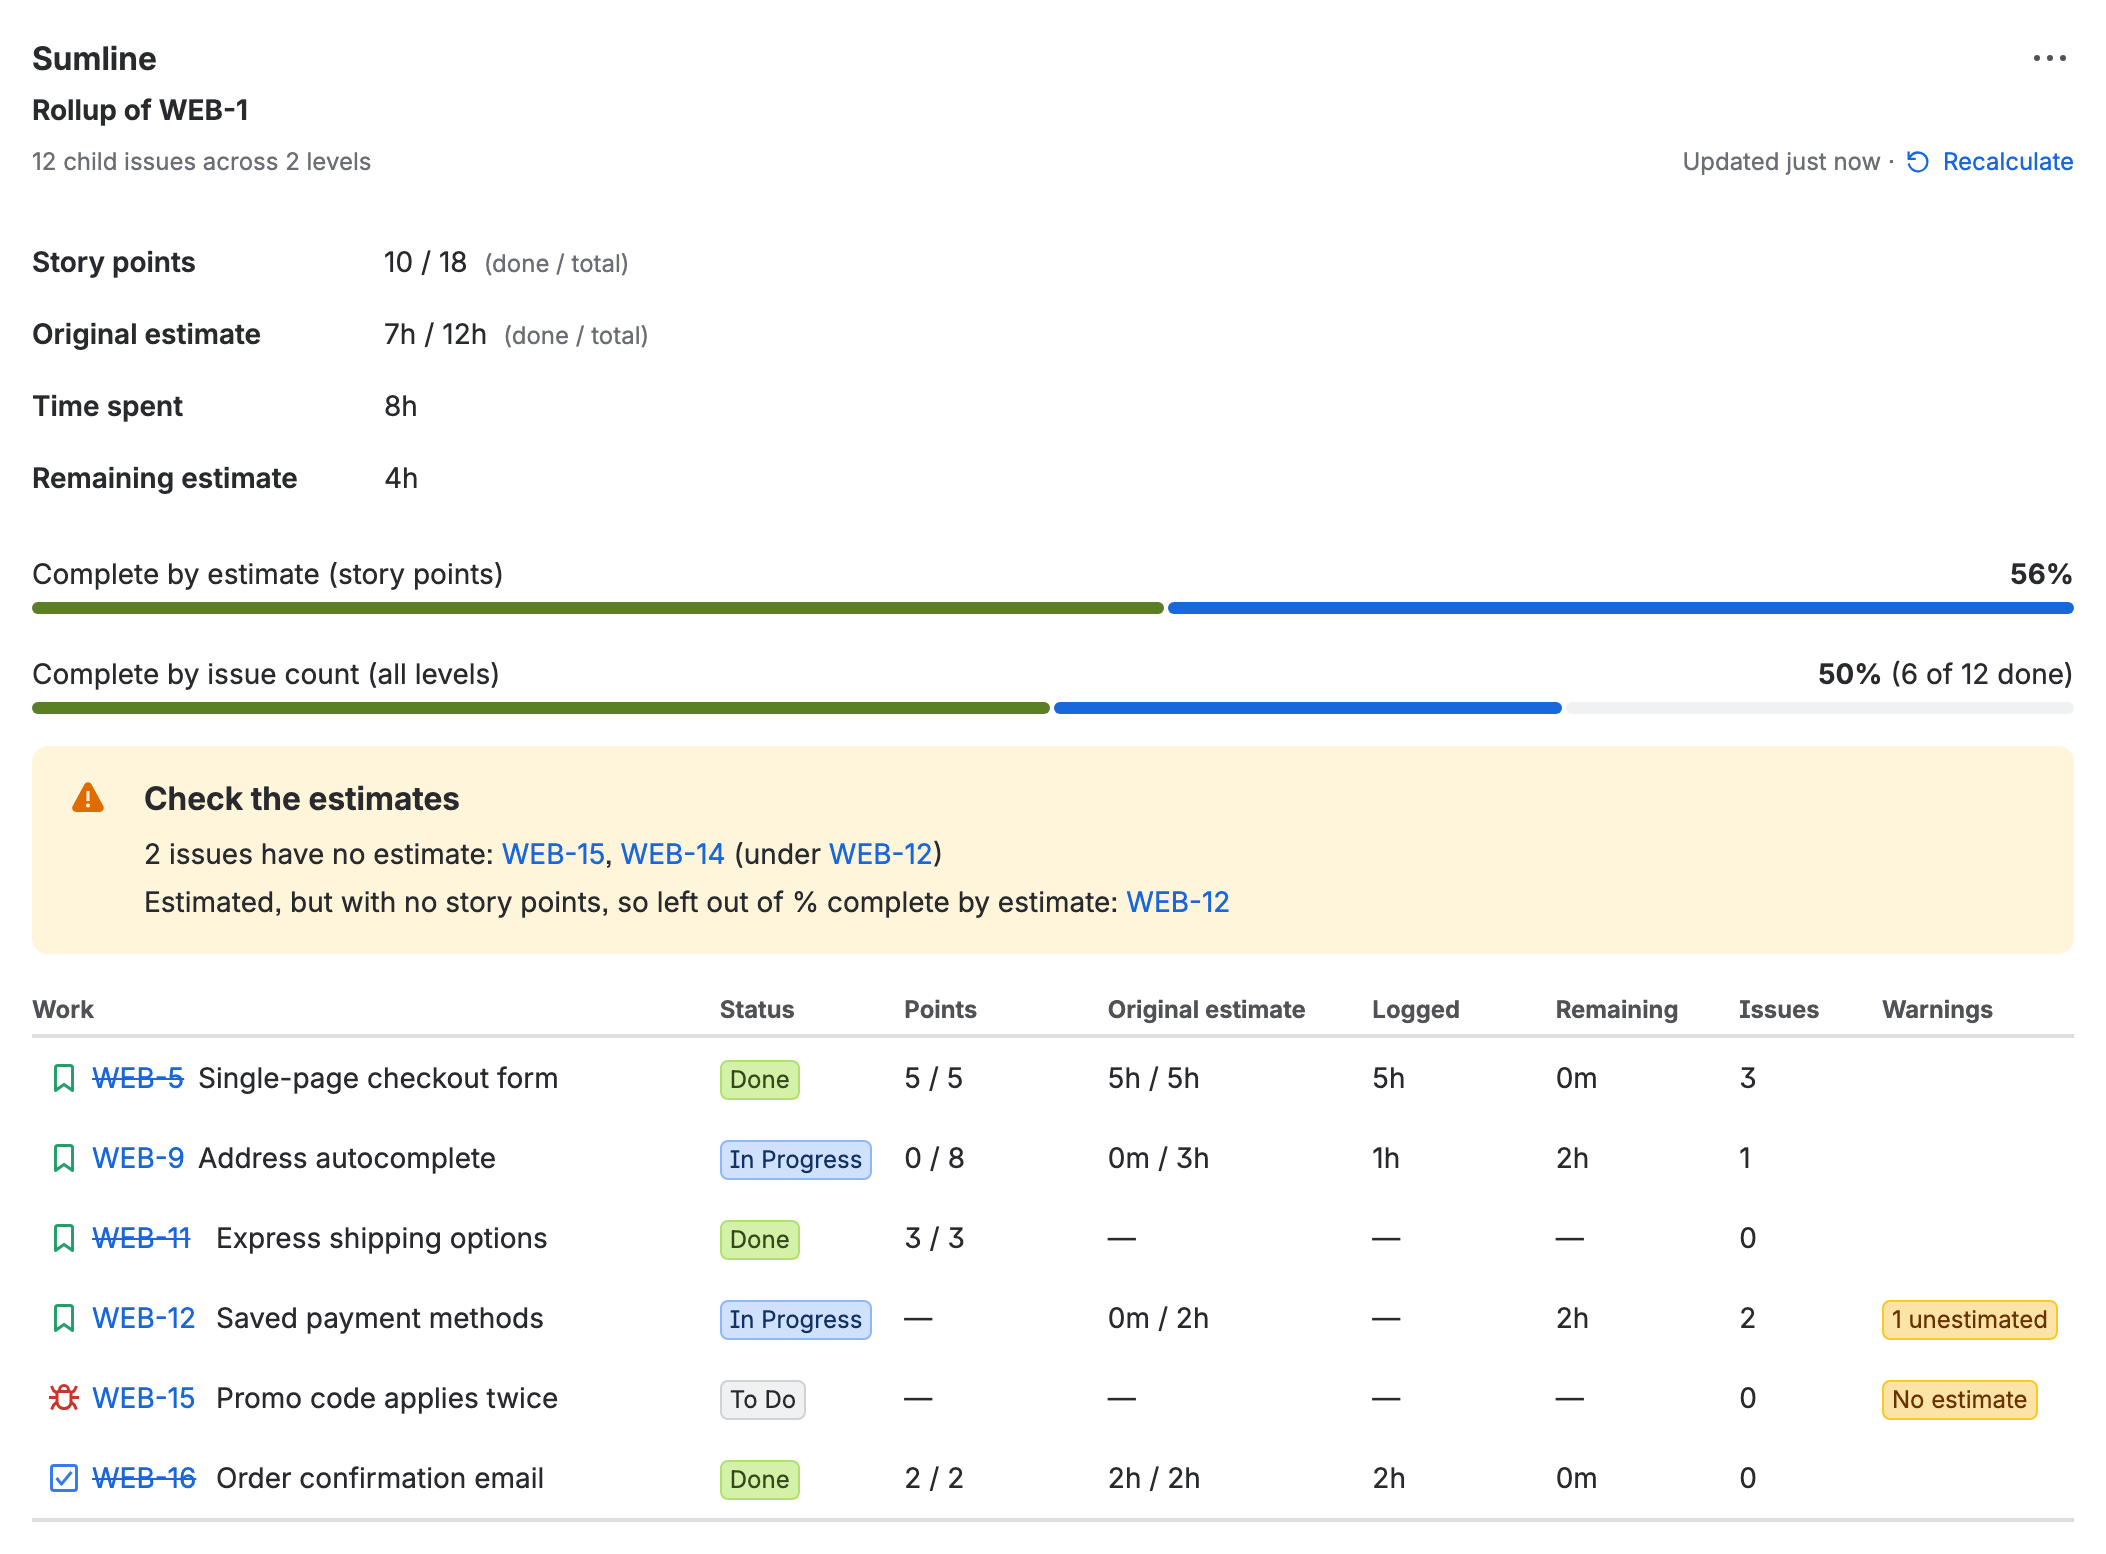Open the three-dot more actions menu

tap(2049, 59)
